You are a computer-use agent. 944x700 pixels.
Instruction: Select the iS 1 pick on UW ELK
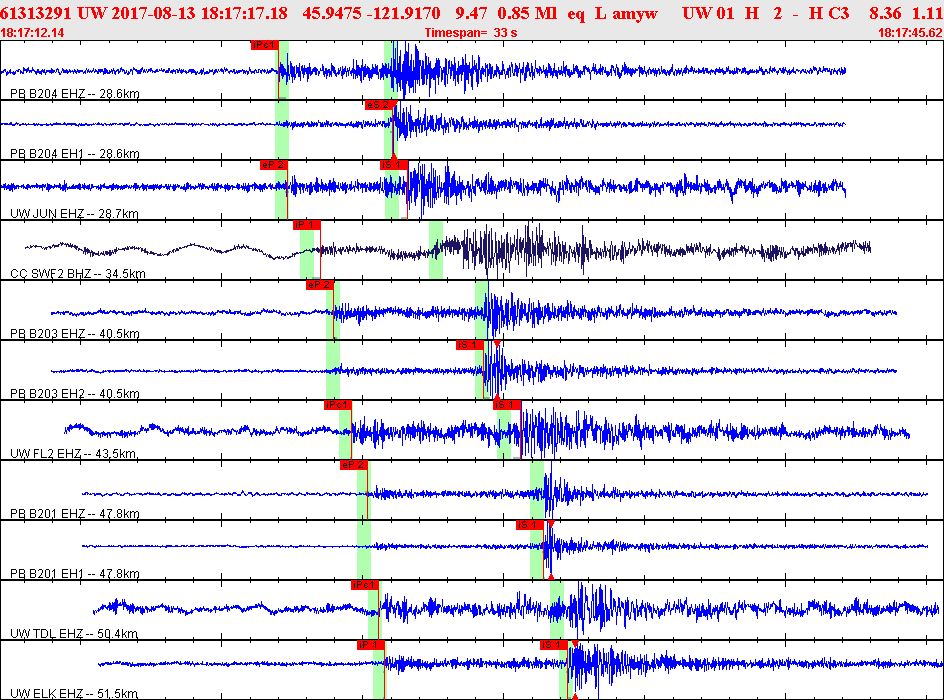click(x=554, y=645)
